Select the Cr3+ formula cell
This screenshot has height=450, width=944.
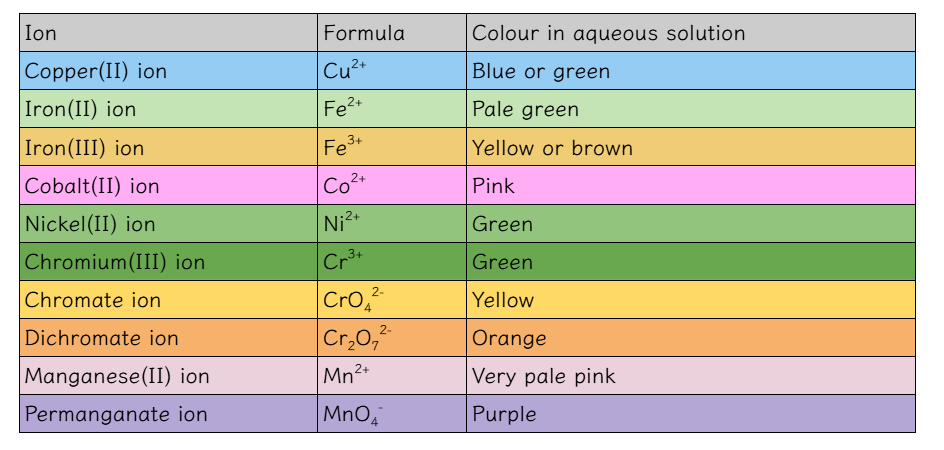click(x=392, y=261)
